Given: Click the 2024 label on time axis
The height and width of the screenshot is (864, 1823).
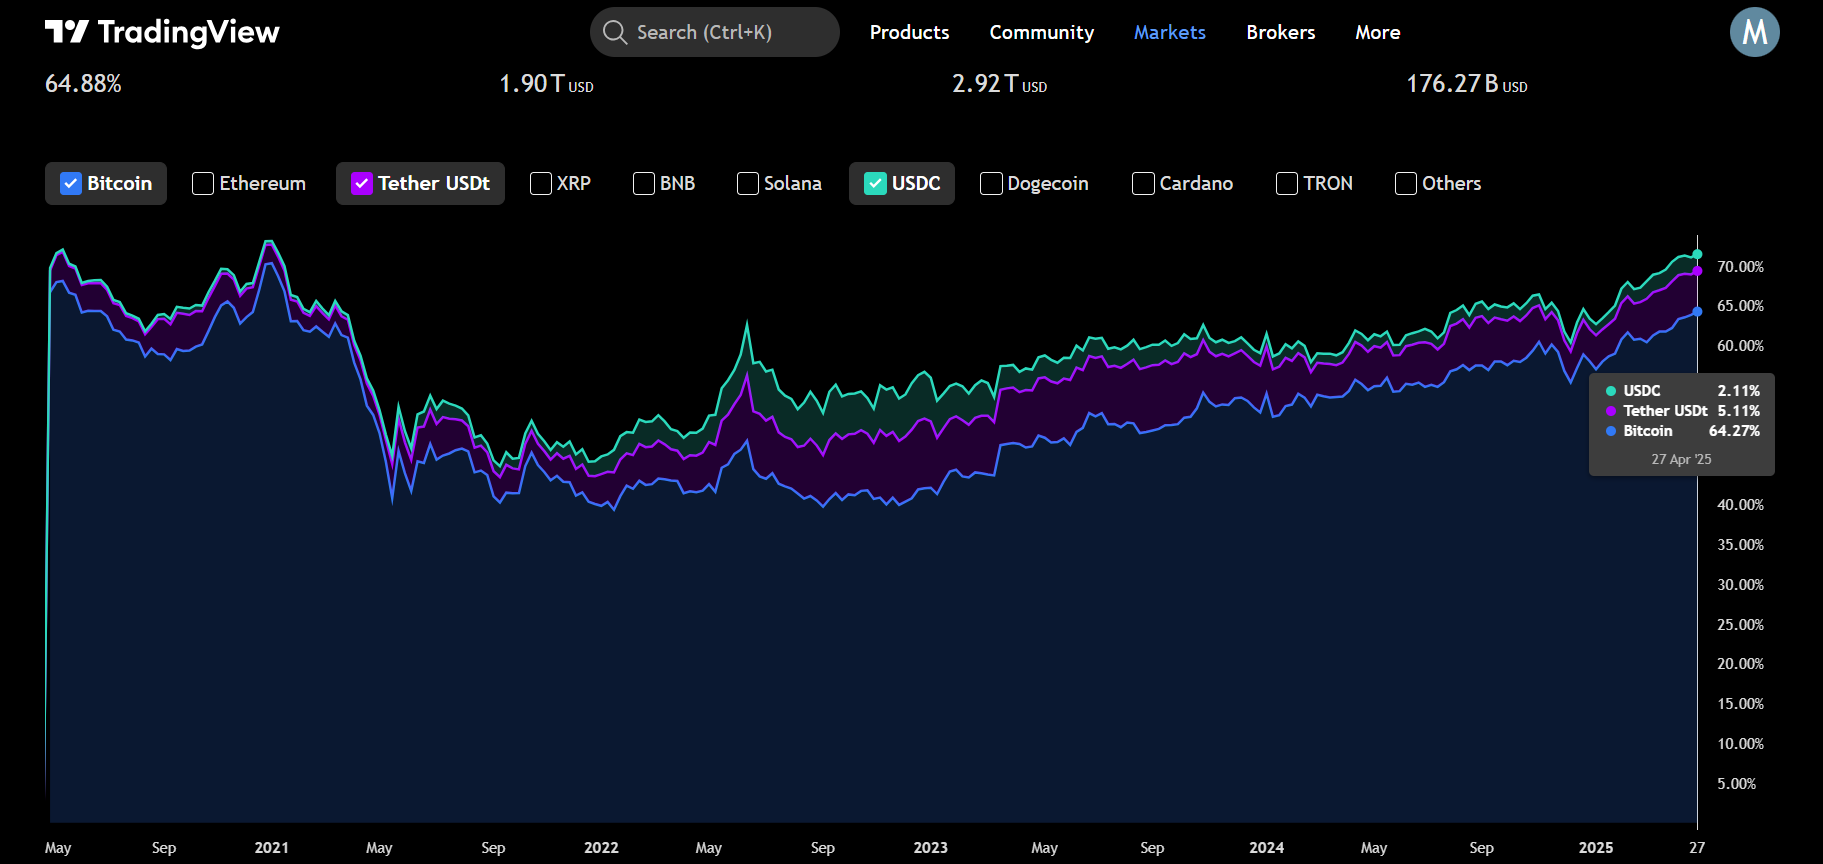Looking at the screenshot, I should click(x=1266, y=848).
